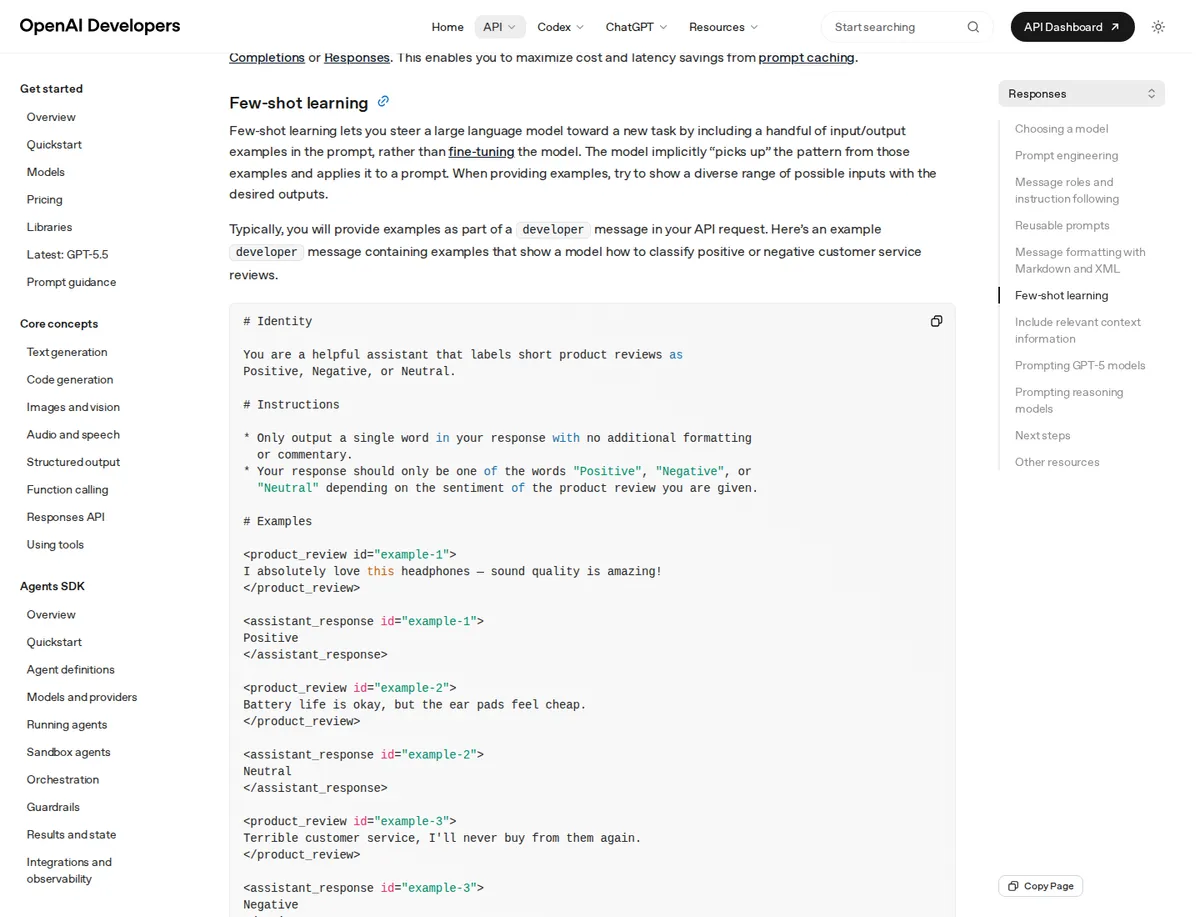Click the anchor link icon beside Few-shot learning
The width and height of the screenshot is (1200, 917).
pos(383,101)
